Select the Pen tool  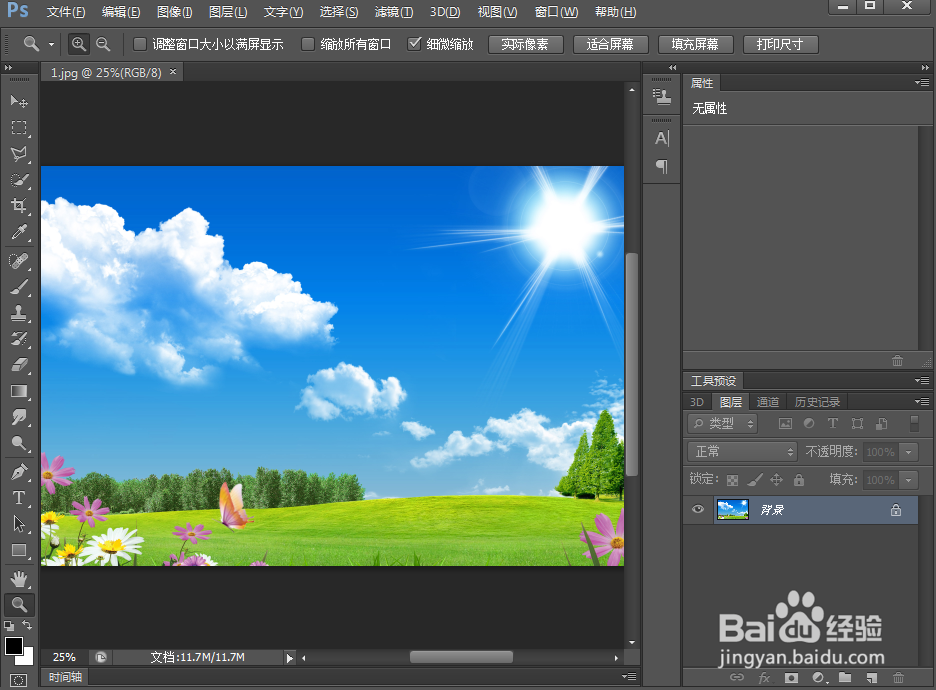19,472
